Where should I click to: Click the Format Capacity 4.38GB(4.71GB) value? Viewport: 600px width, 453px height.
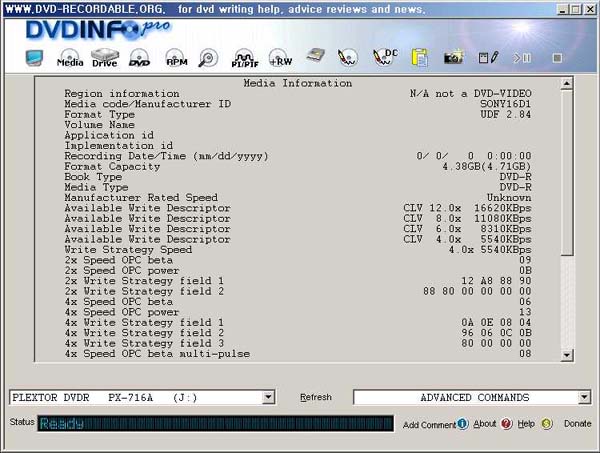coord(487,166)
